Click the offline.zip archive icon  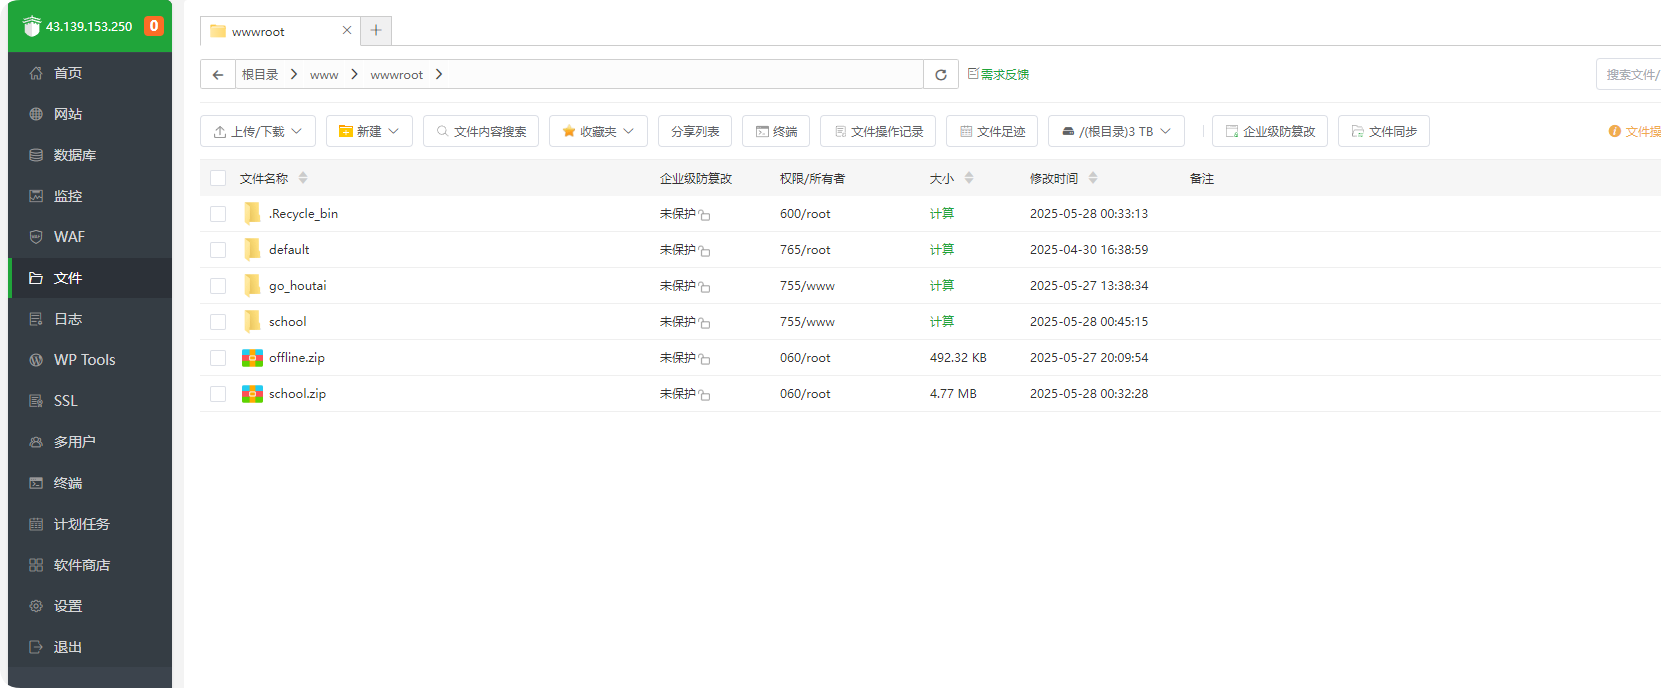(x=252, y=358)
